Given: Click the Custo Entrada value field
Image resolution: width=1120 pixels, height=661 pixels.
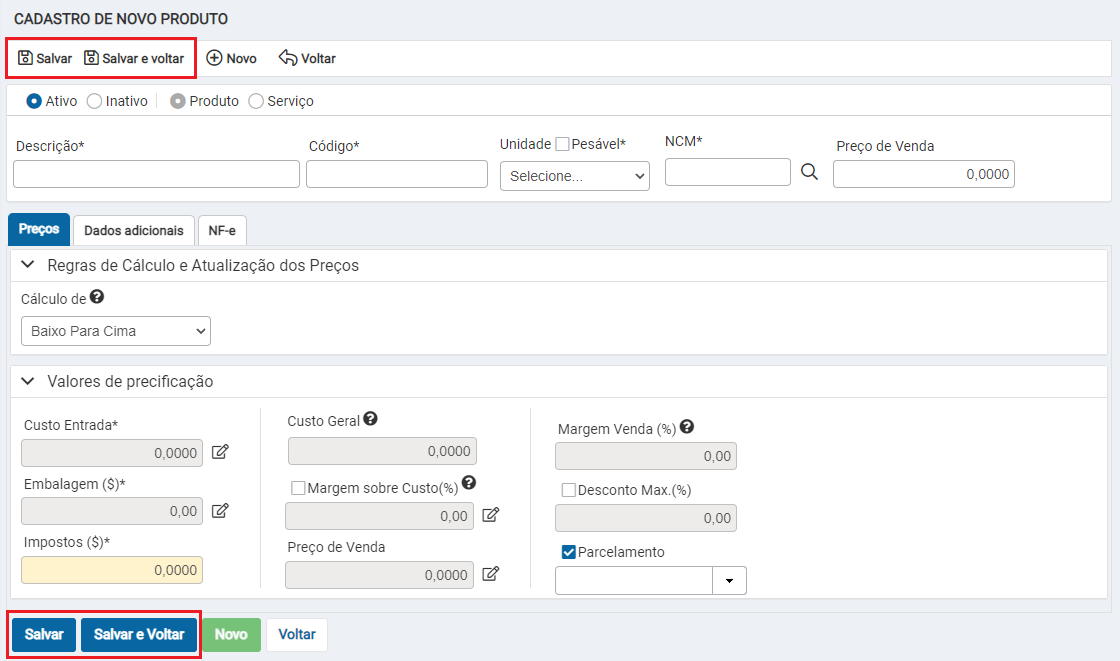Looking at the screenshot, I should (112, 453).
